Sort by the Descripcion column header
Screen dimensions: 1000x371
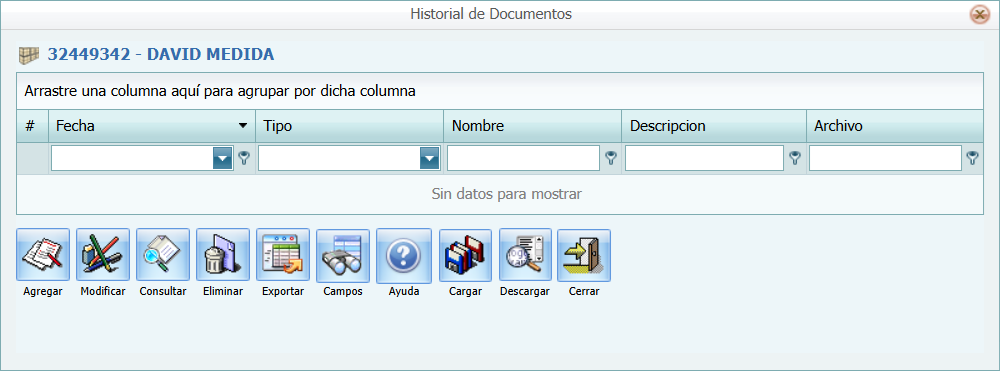(x=714, y=126)
